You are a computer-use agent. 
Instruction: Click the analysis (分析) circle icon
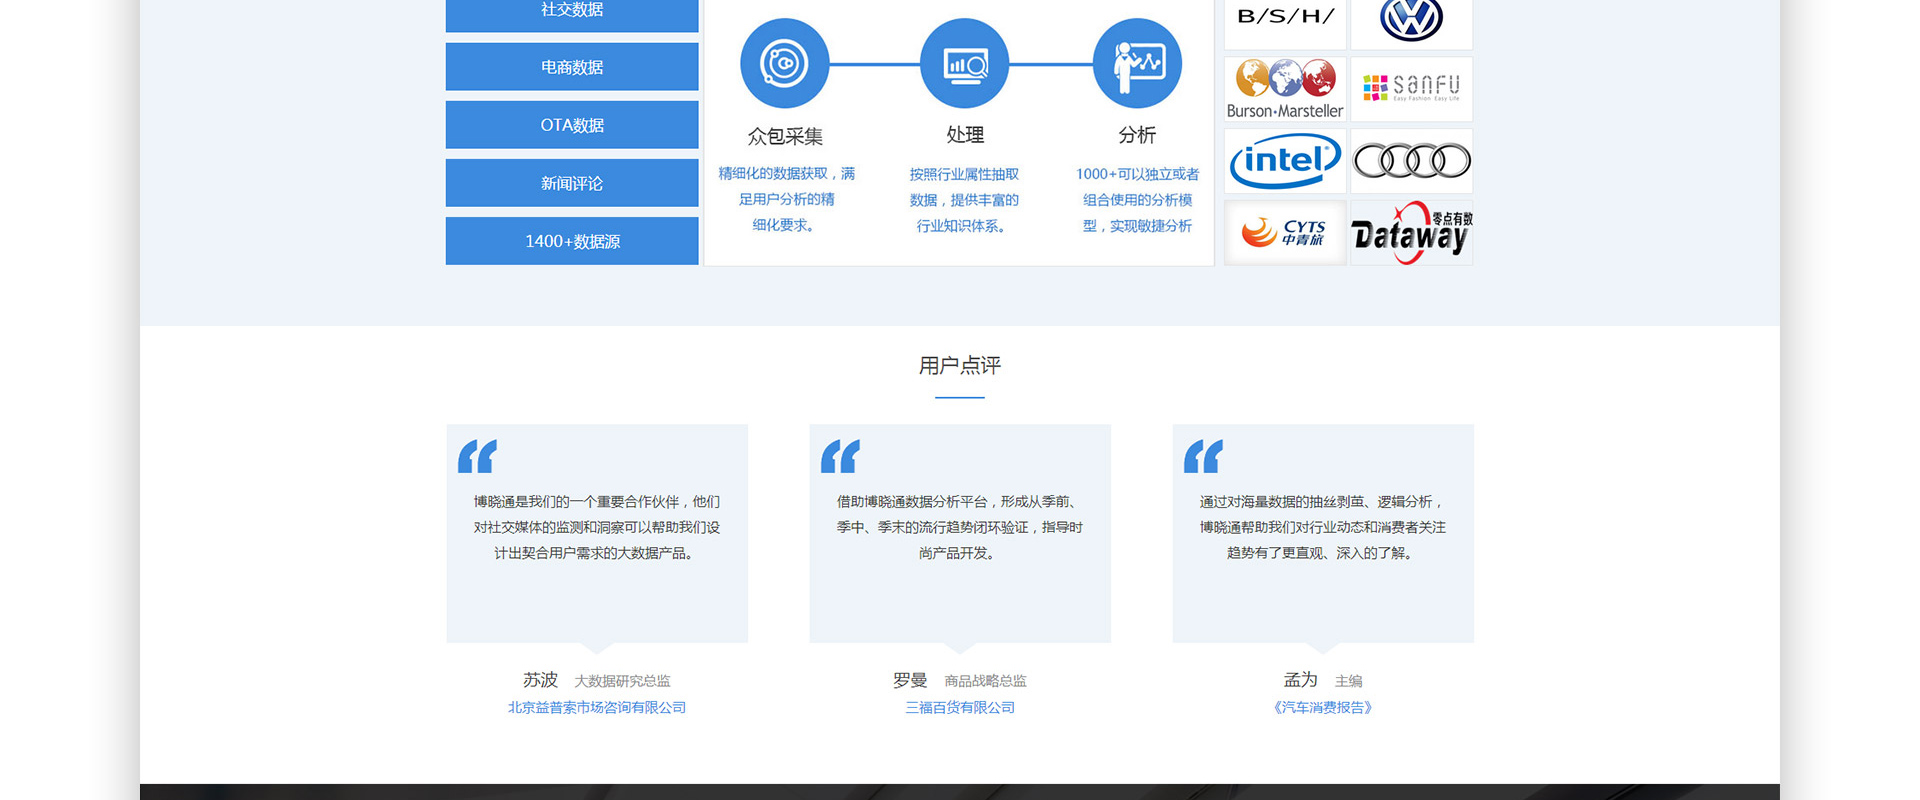coord(1137,63)
